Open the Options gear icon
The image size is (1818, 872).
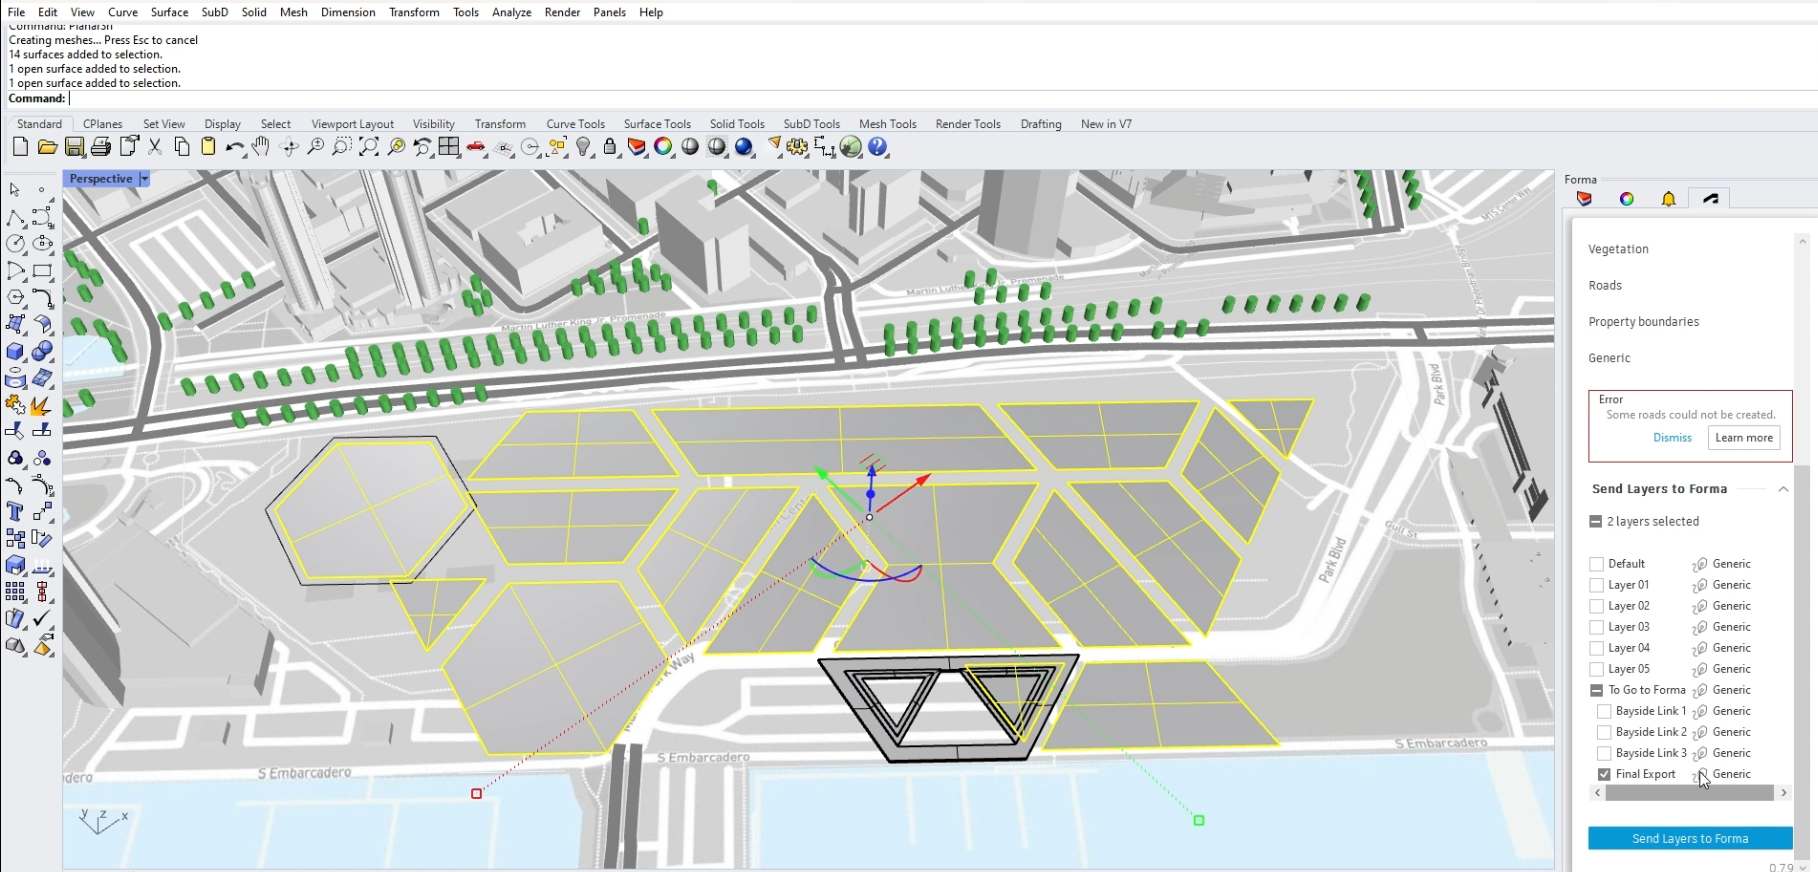click(797, 147)
